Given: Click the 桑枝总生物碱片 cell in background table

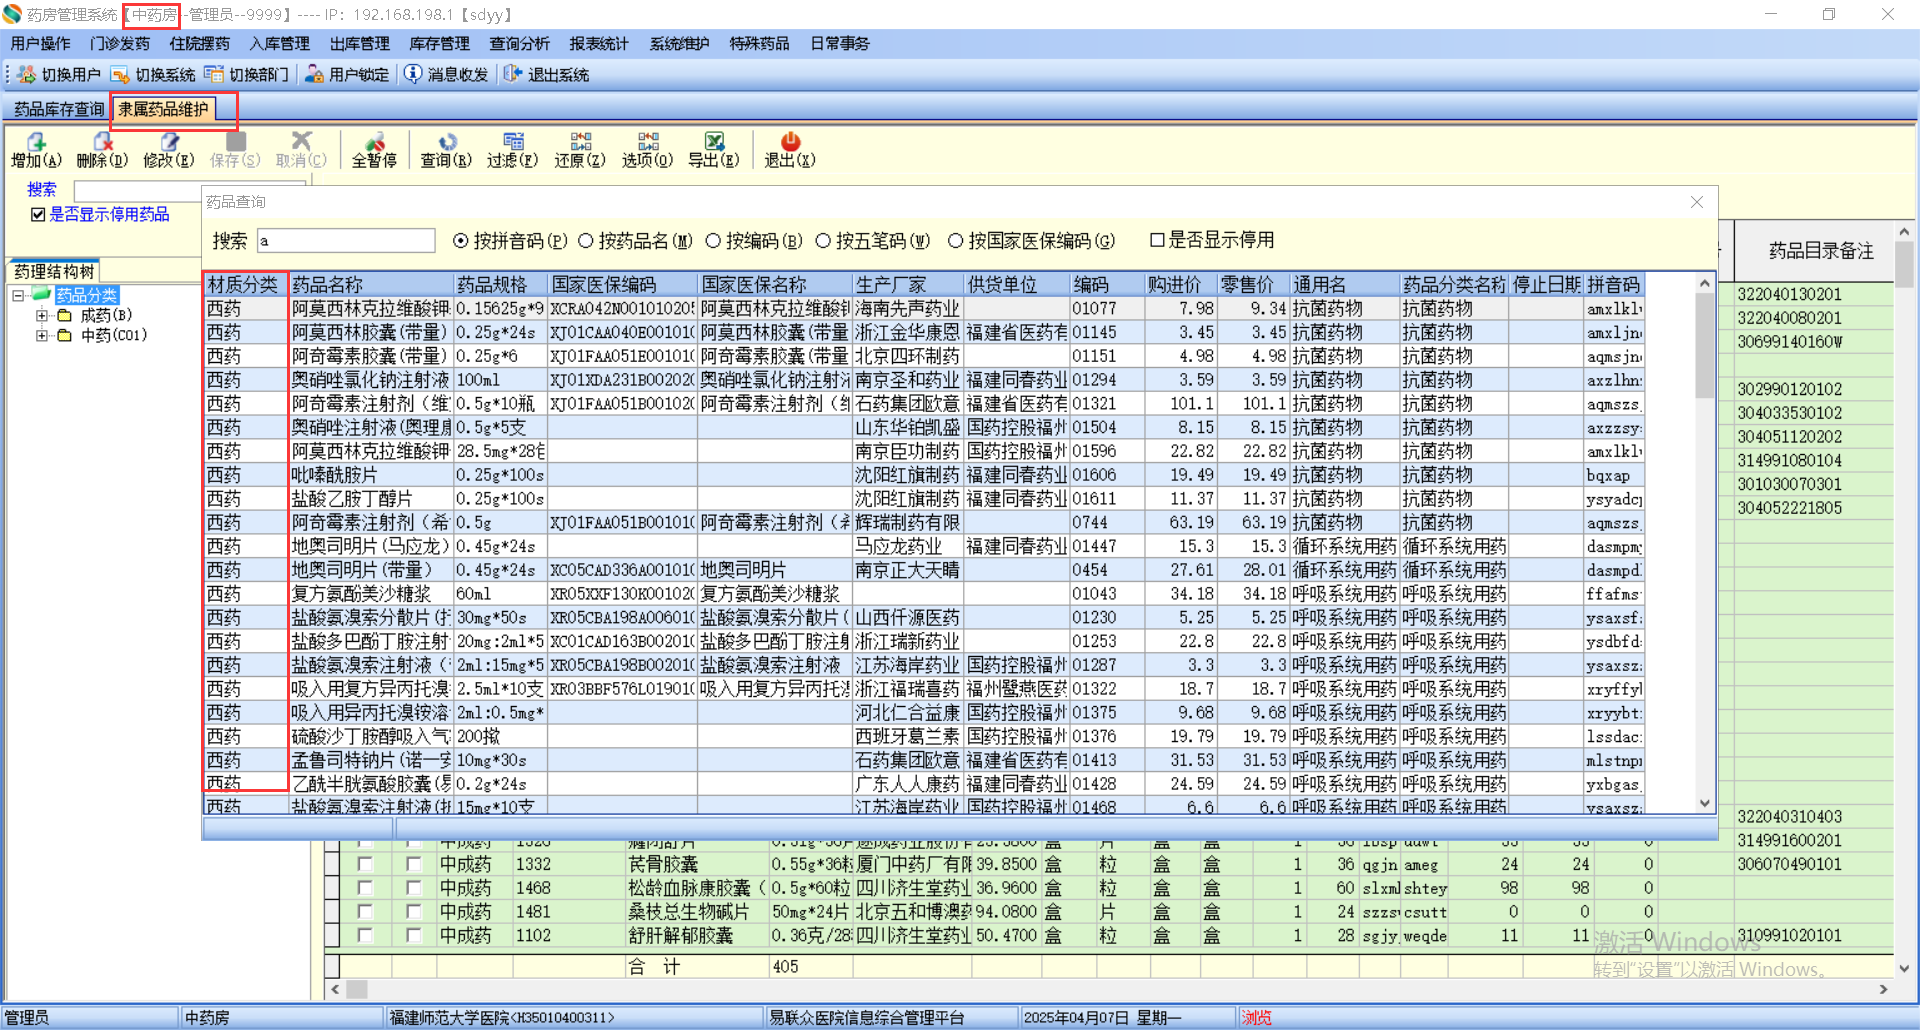Looking at the screenshot, I should (x=697, y=912).
